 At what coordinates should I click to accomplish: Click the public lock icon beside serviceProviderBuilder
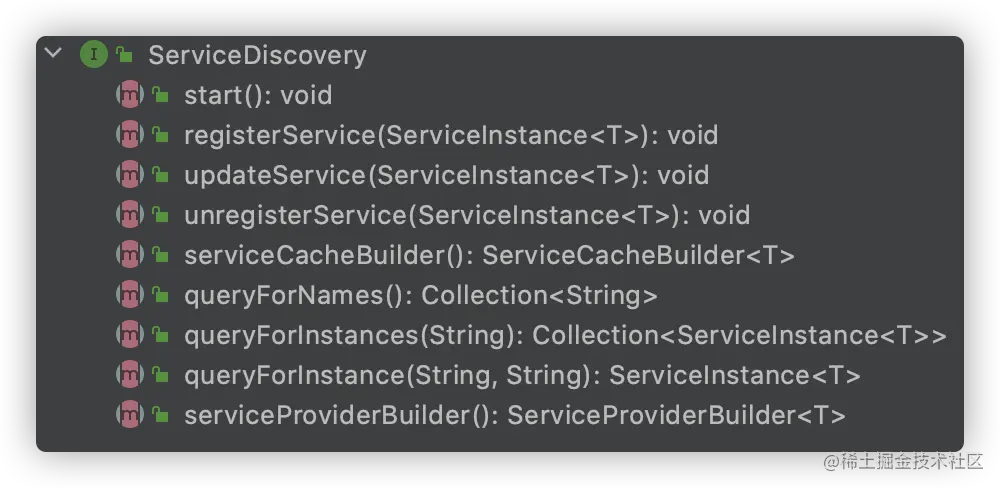coord(160,415)
